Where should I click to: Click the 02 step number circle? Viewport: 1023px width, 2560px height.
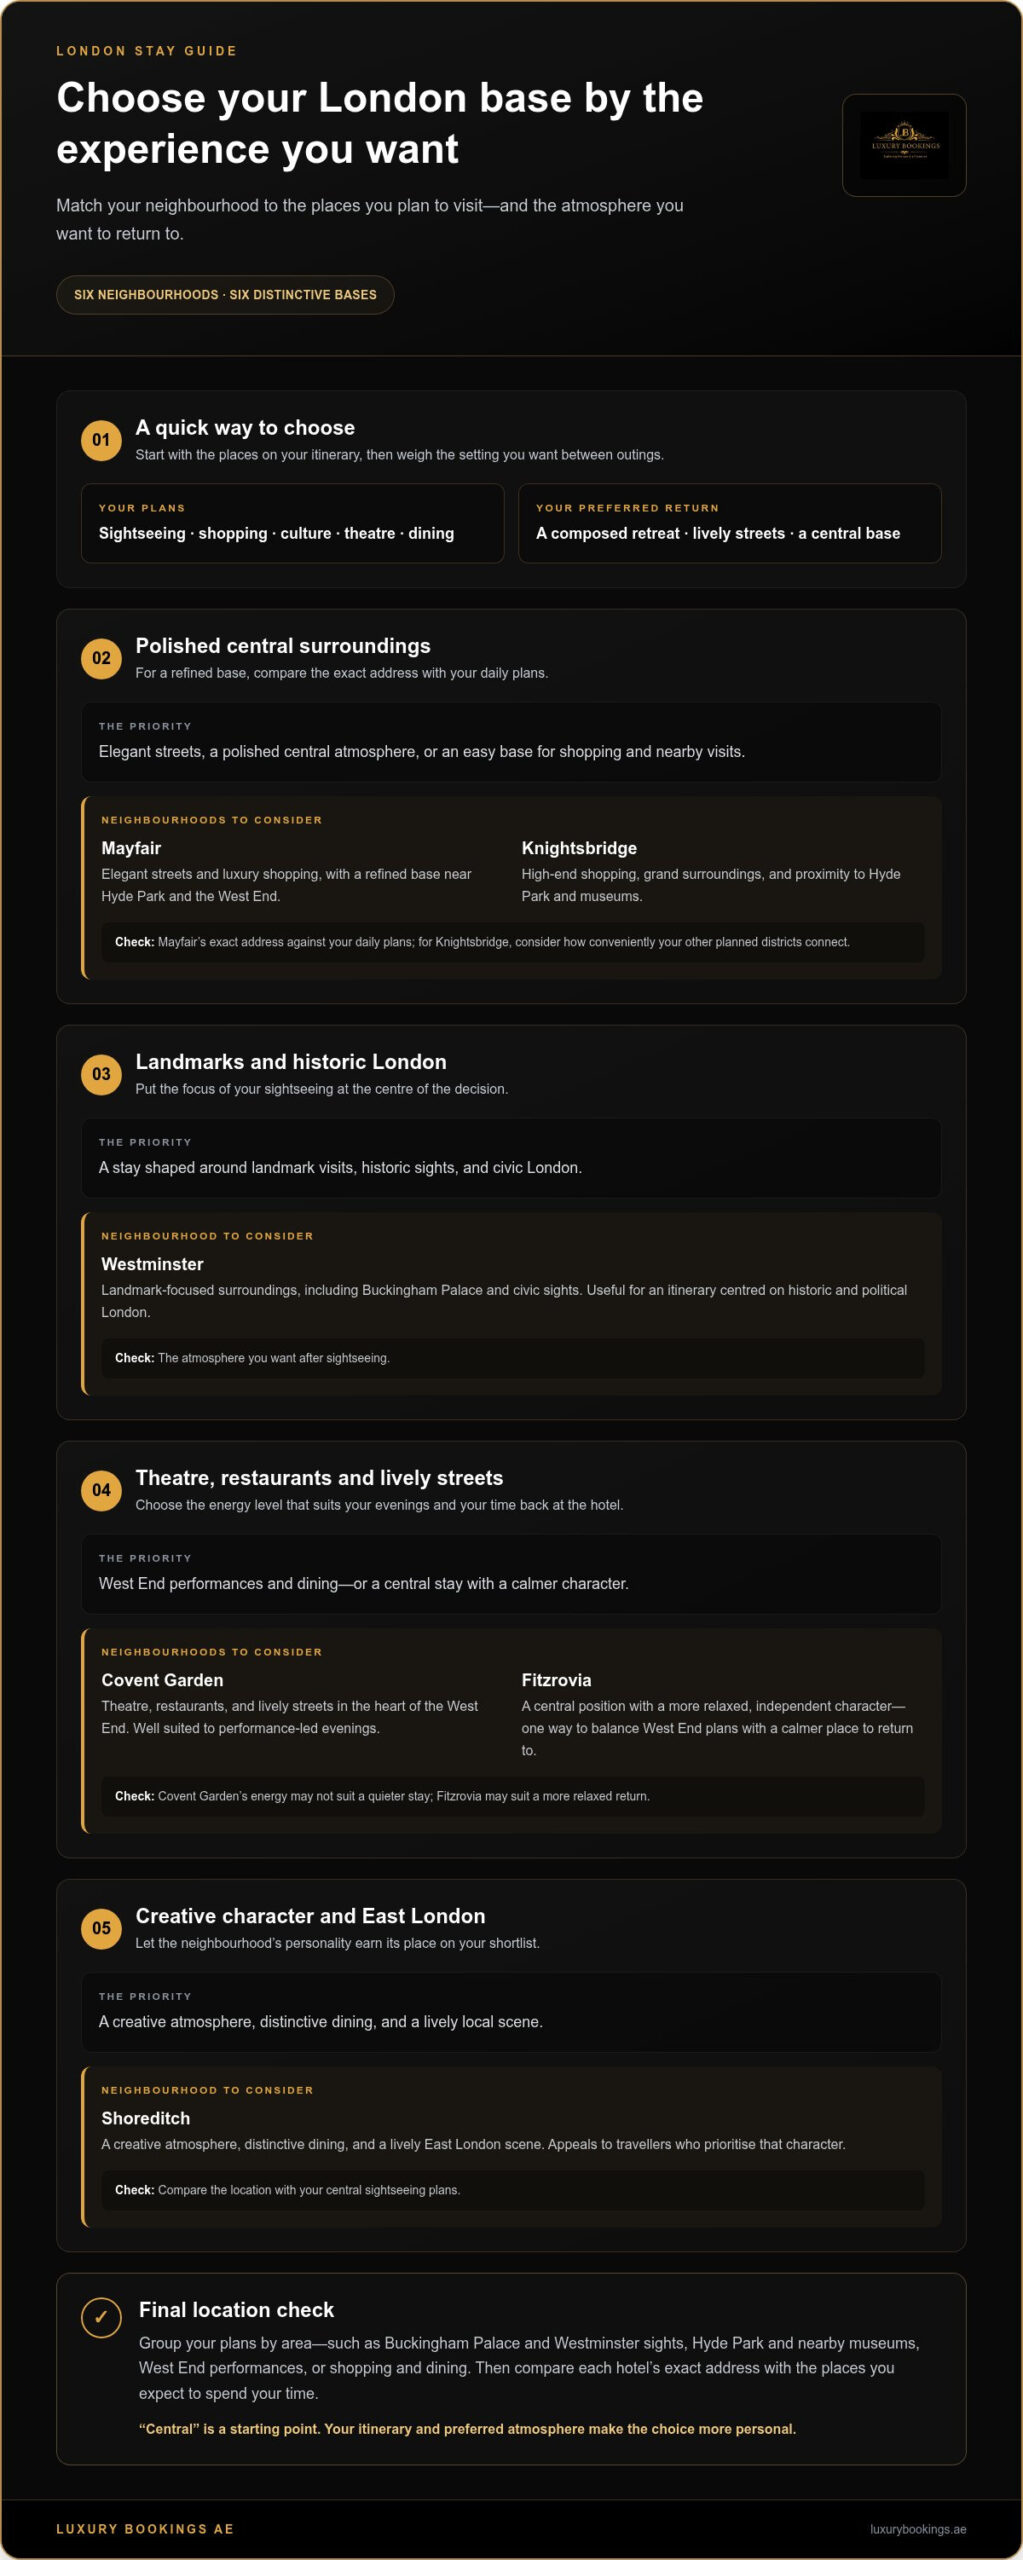101,658
